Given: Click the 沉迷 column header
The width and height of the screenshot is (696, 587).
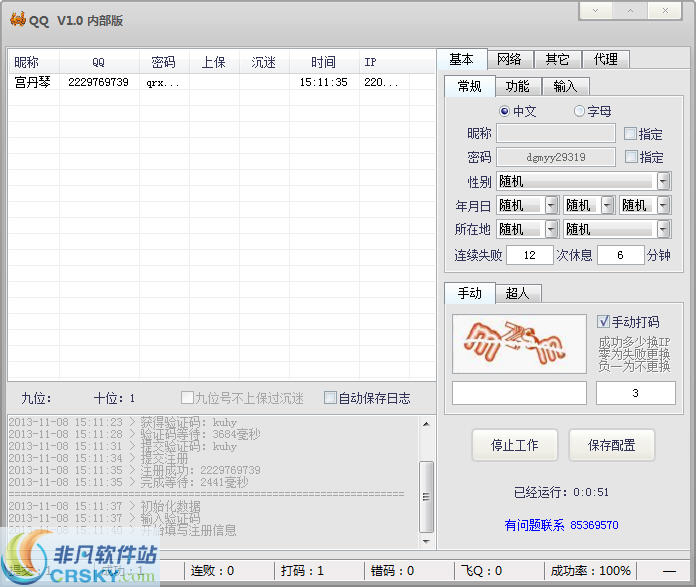Looking at the screenshot, I should pos(264,62).
